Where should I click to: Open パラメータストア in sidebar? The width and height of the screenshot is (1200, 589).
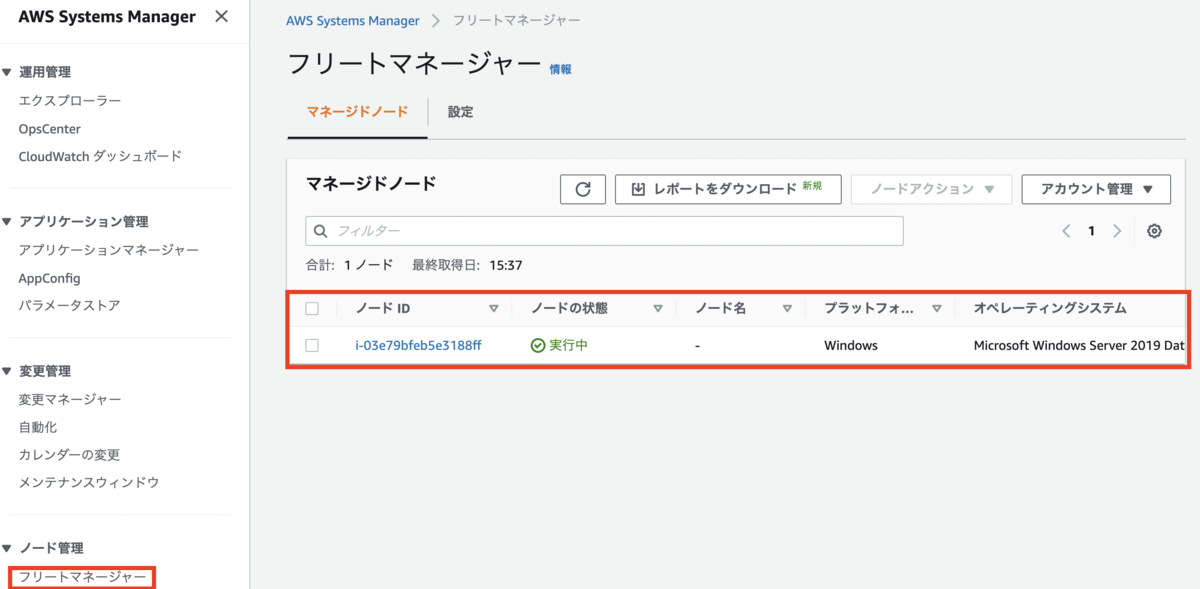pos(70,305)
